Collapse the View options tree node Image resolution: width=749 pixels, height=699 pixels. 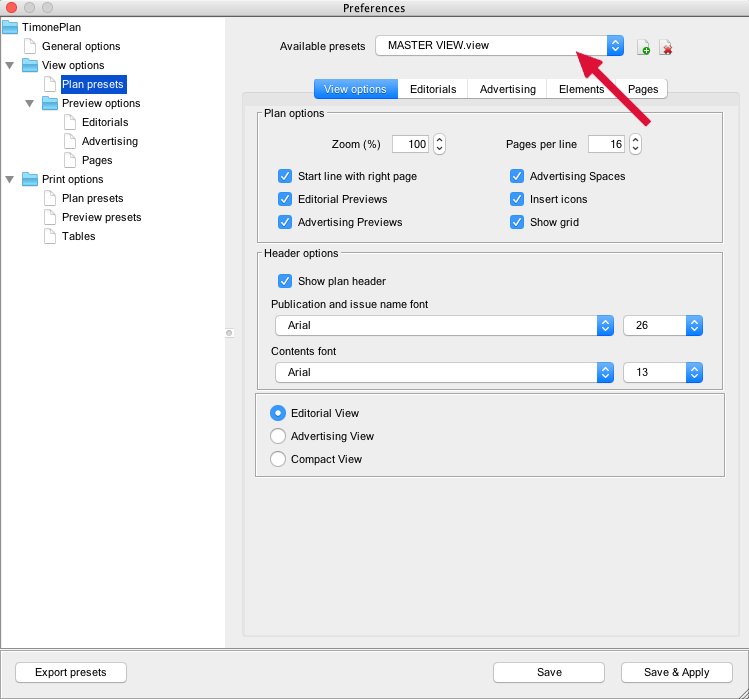point(10,65)
